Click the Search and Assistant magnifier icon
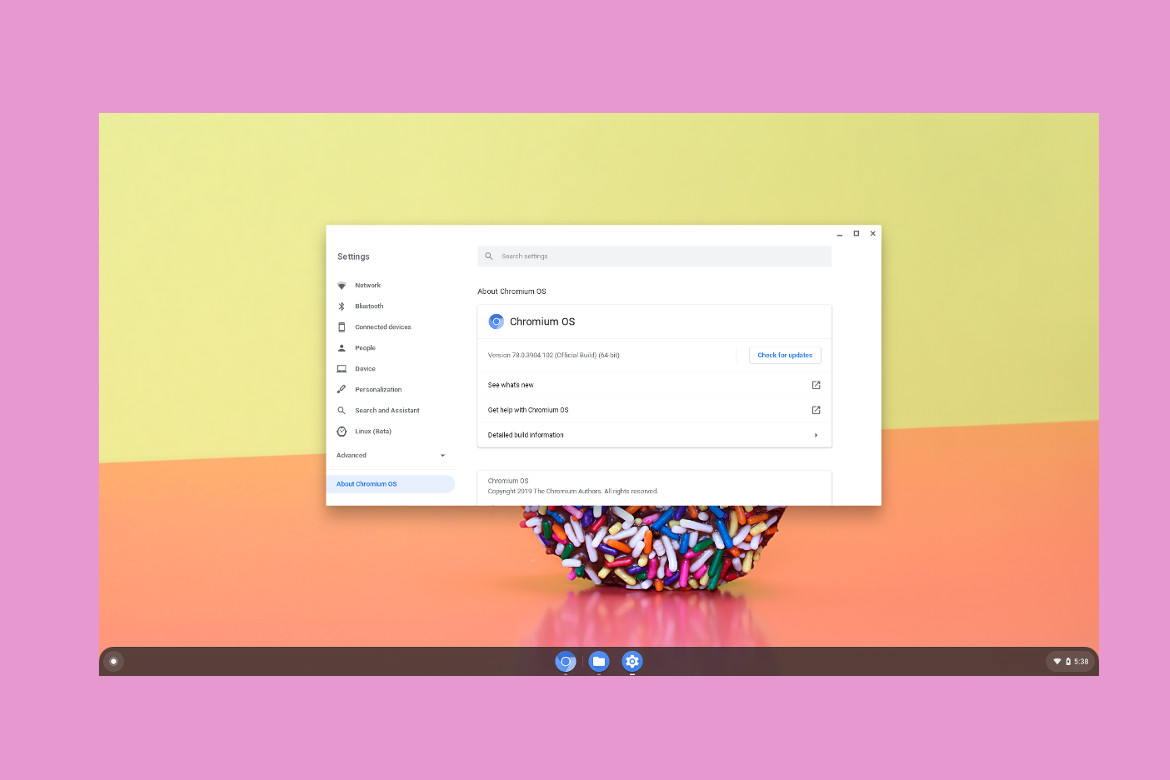The width and height of the screenshot is (1170, 780). 342,411
